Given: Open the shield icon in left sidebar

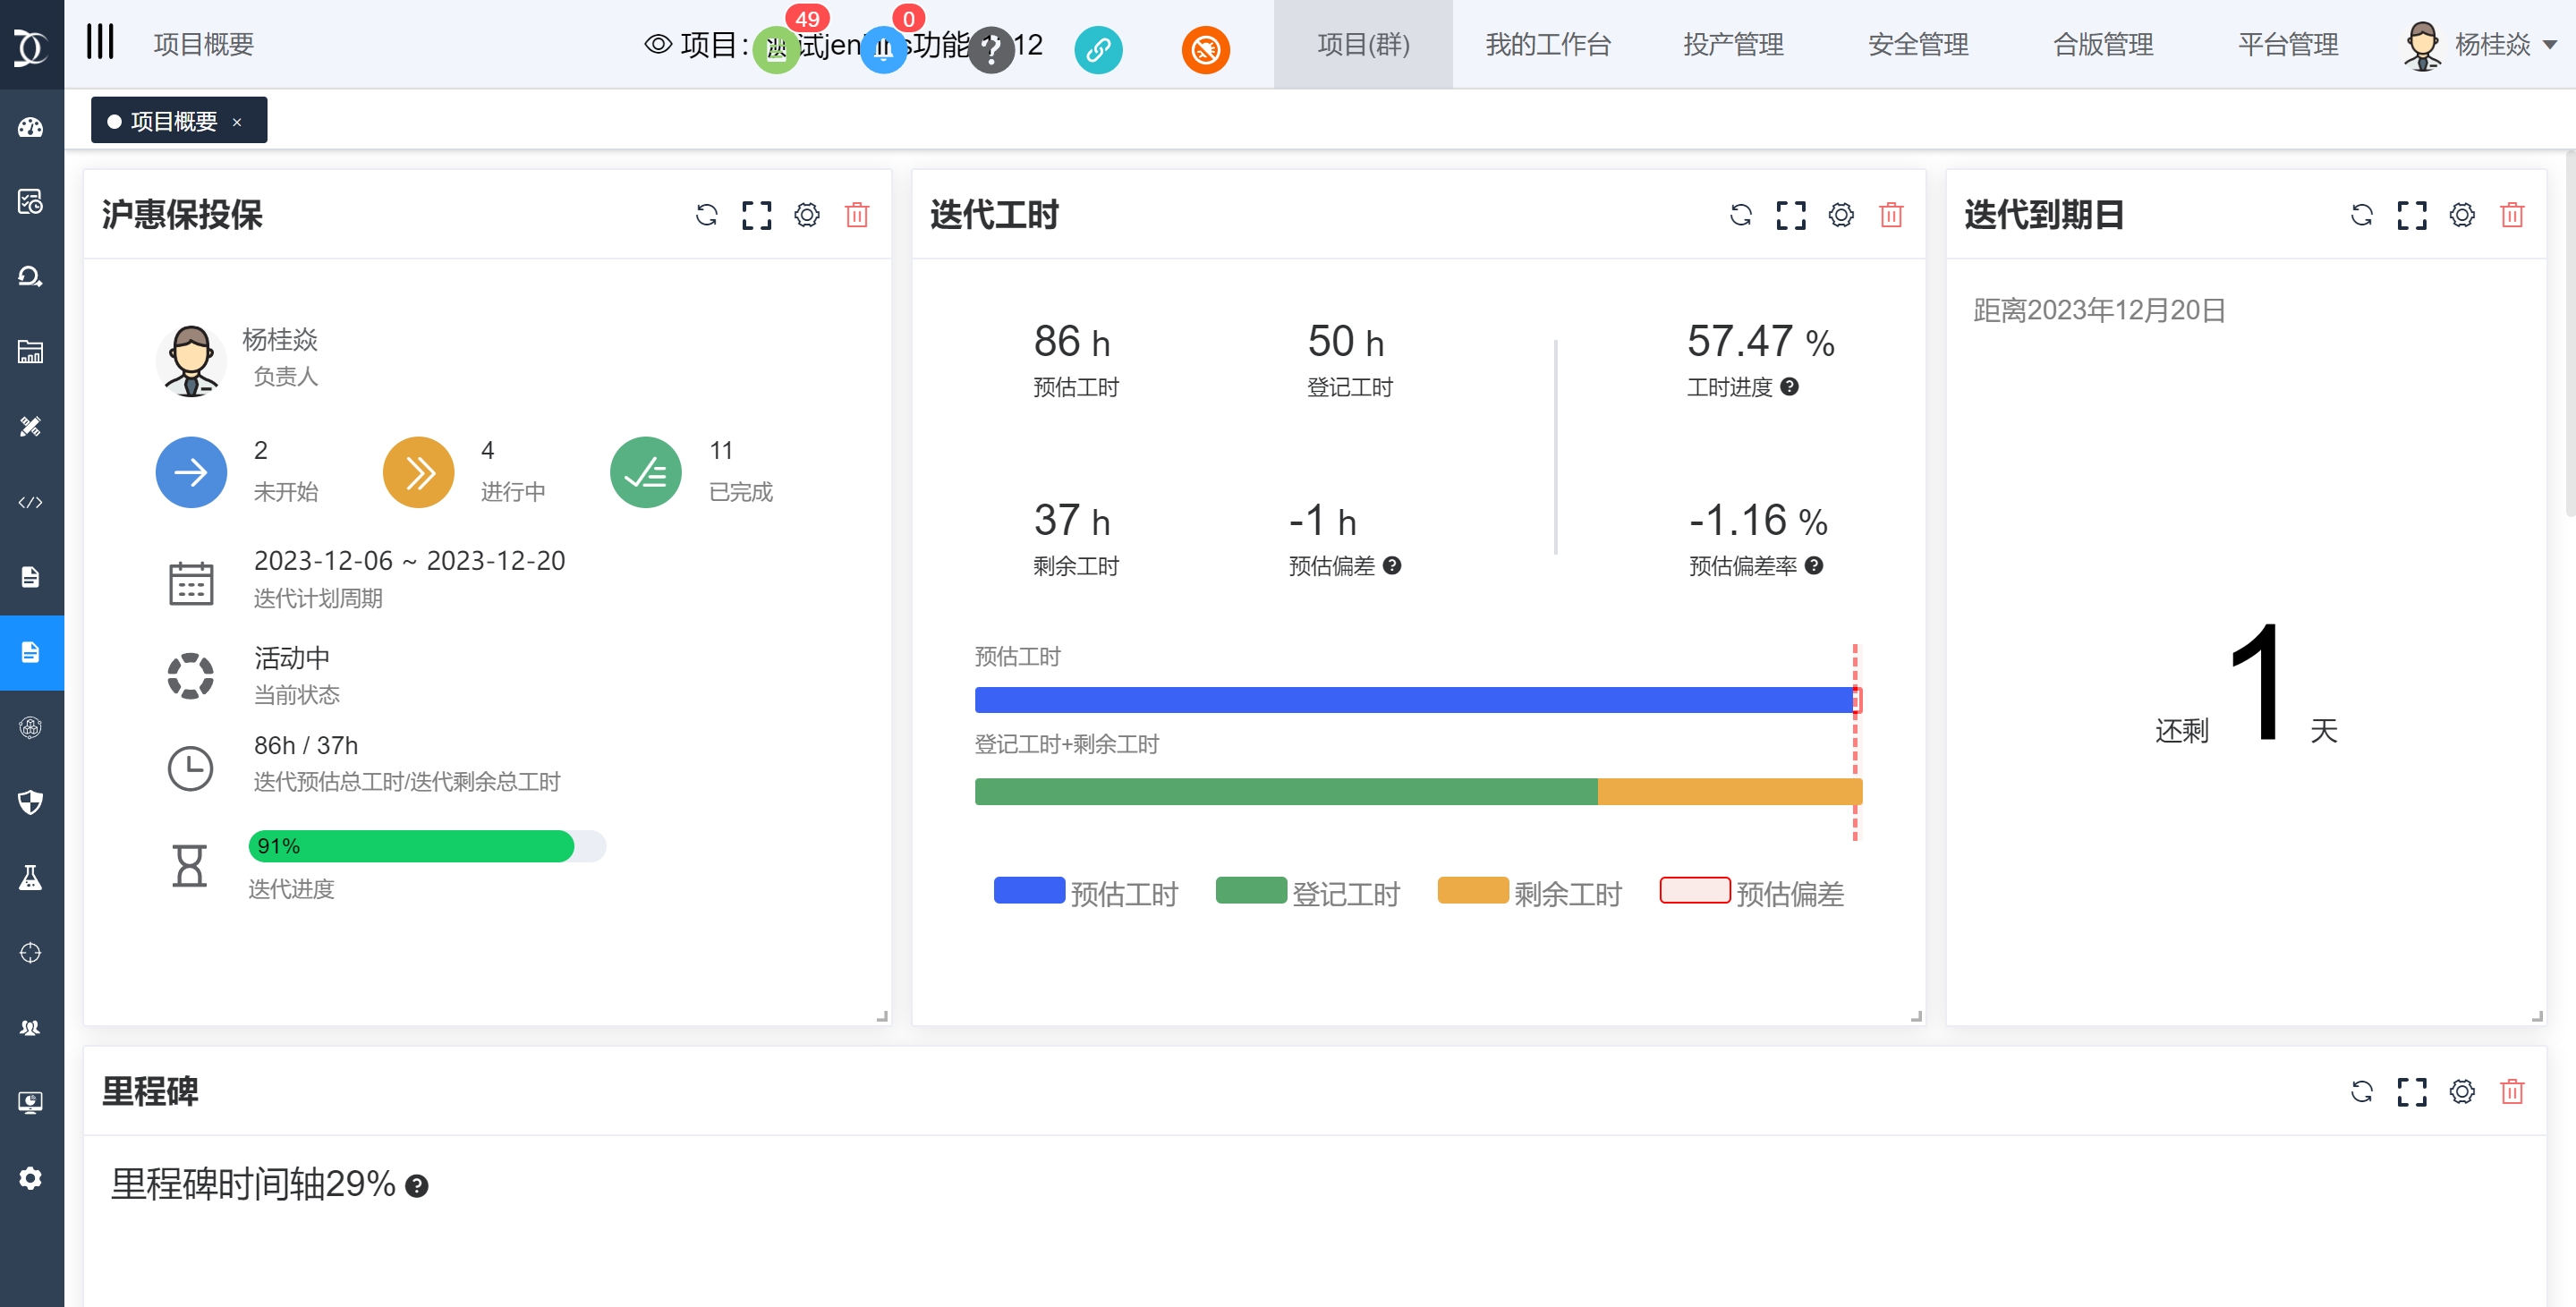Looking at the screenshot, I should click(30, 802).
